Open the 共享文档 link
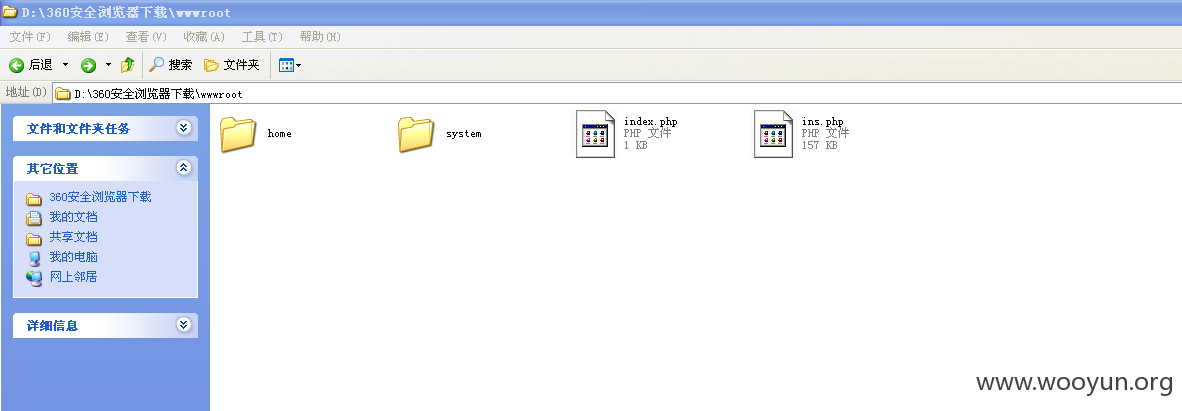Image resolution: width=1182 pixels, height=411 pixels. pyautogui.click(x=73, y=237)
